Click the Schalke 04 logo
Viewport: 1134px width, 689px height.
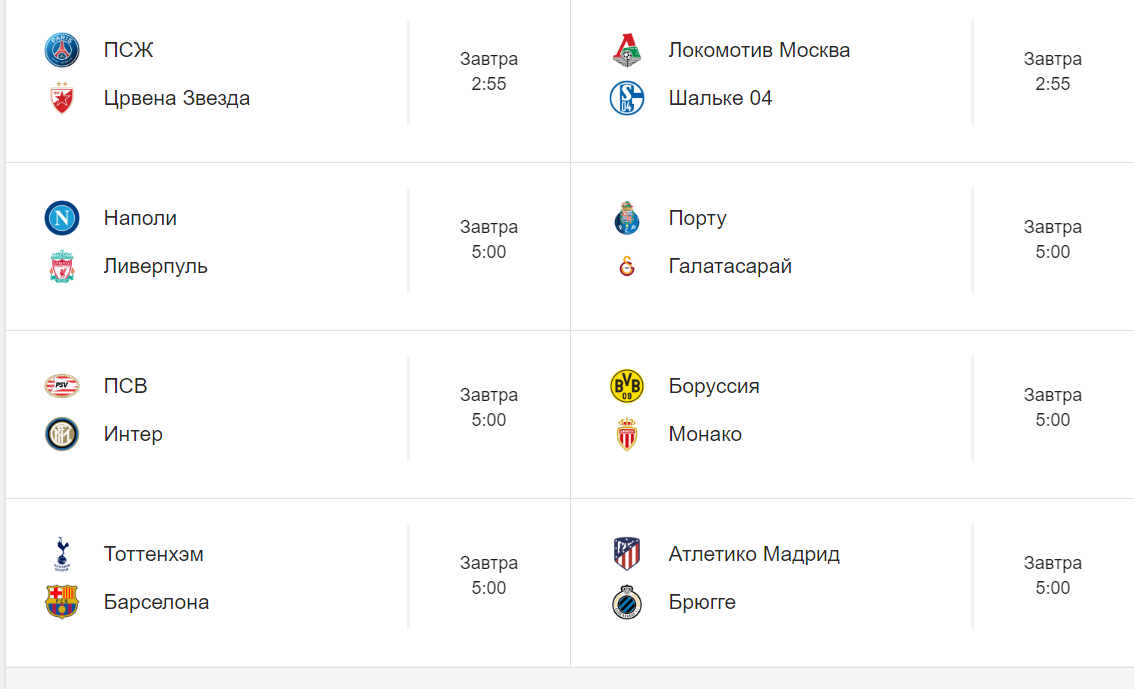[627, 98]
